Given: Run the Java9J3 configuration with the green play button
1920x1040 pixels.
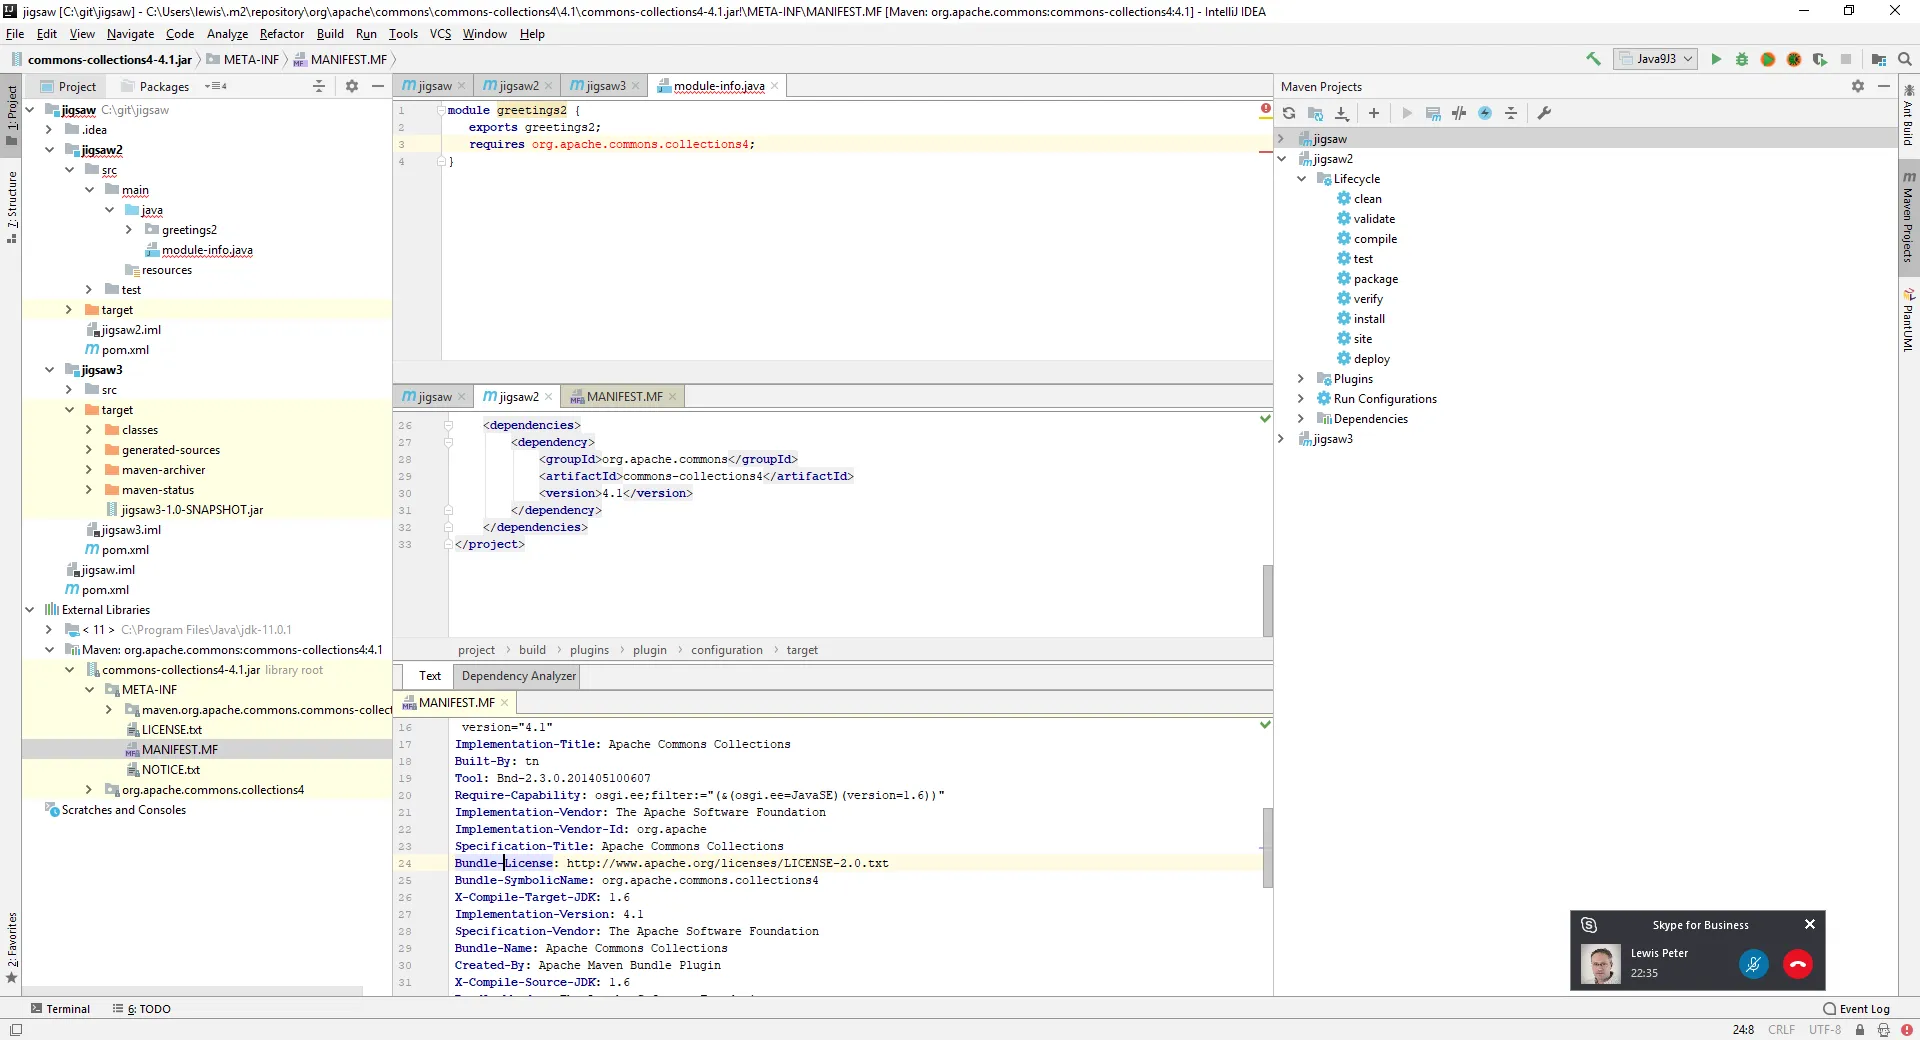Looking at the screenshot, I should coord(1716,59).
